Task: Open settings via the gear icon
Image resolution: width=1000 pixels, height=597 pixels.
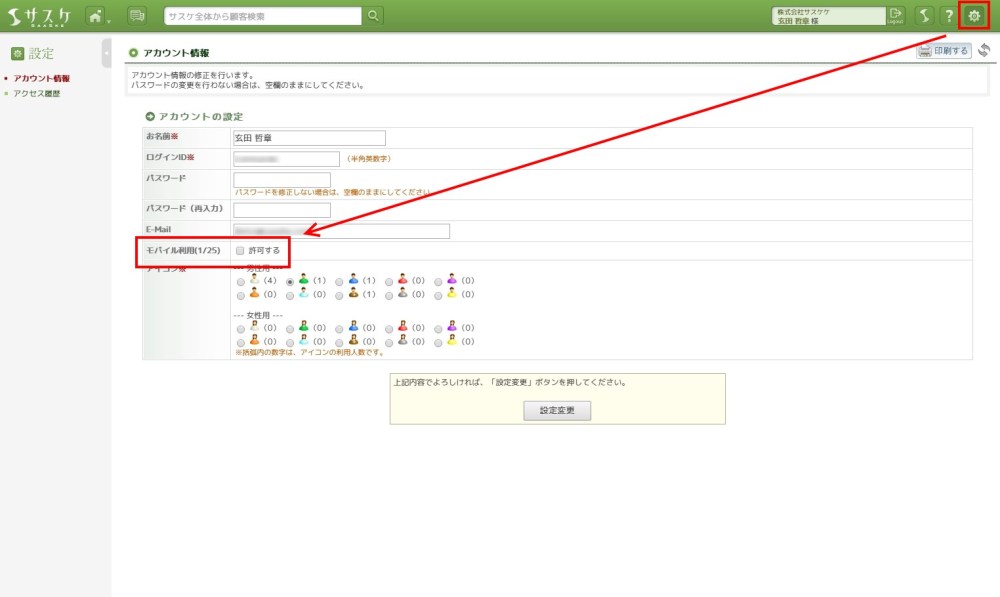Action: tap(973, 16)
